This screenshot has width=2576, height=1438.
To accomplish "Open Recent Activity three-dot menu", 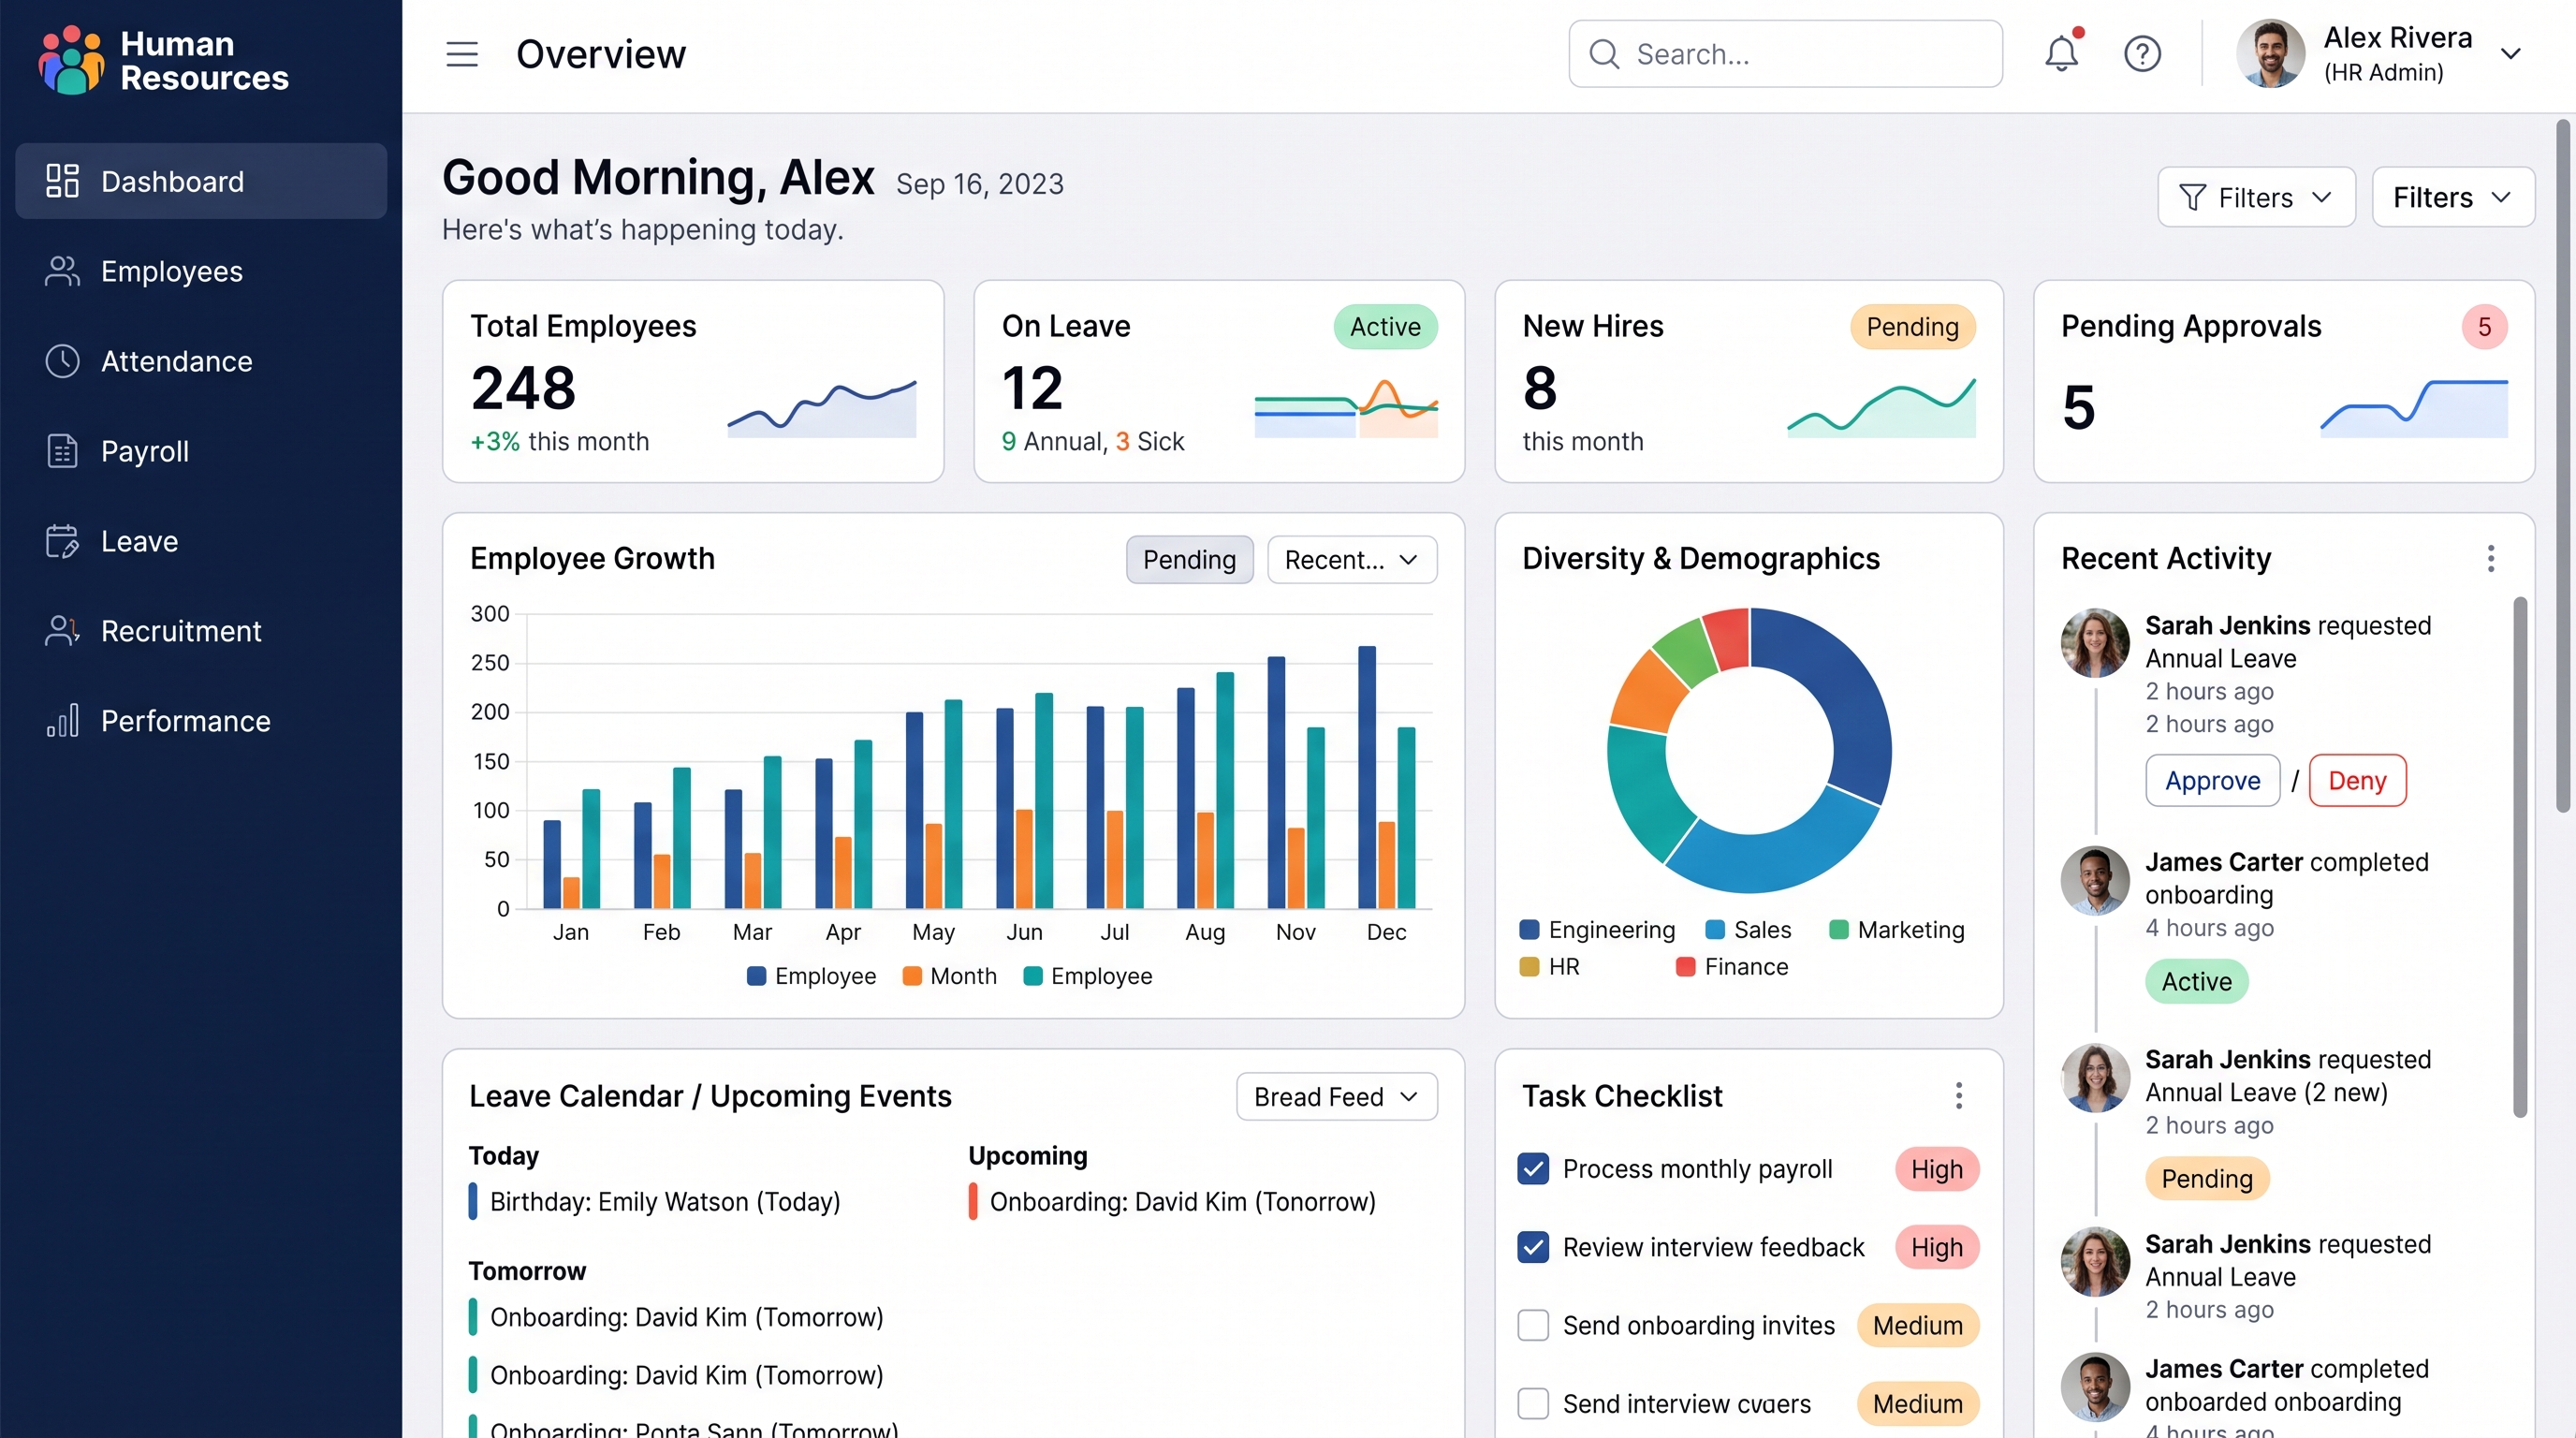I will click(x=2490, y=558).
